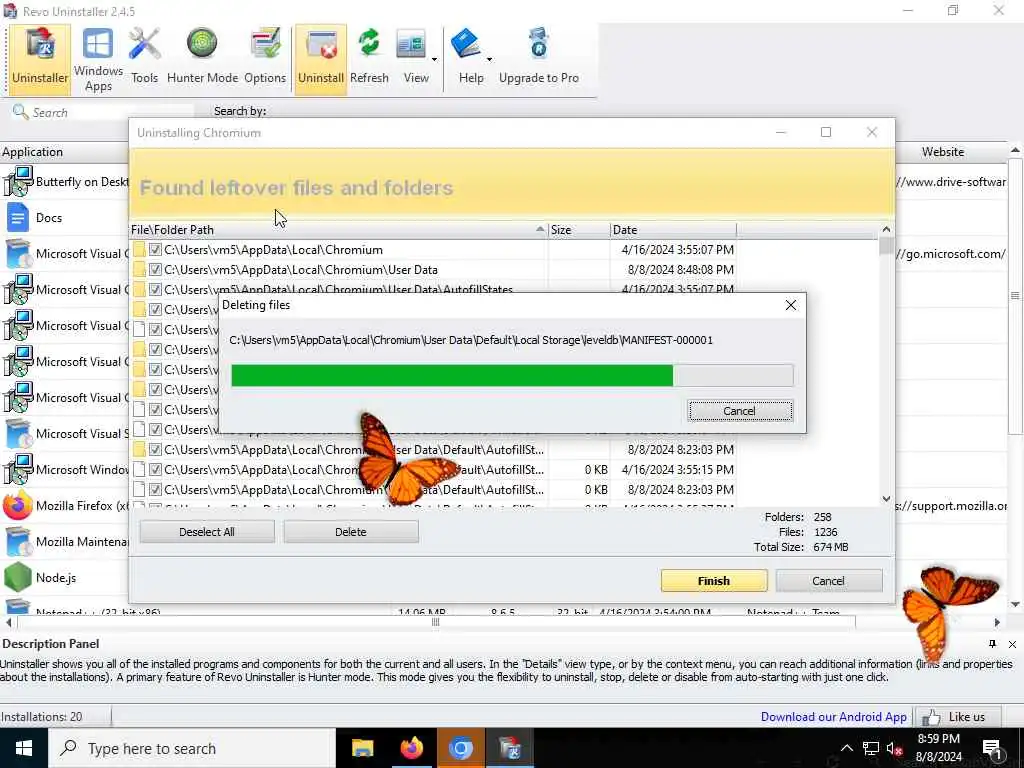Cancel the Deleting files progress
The height and width of the screenshot is (768, 1024).
pyautogui.click(x=740, y=411)
